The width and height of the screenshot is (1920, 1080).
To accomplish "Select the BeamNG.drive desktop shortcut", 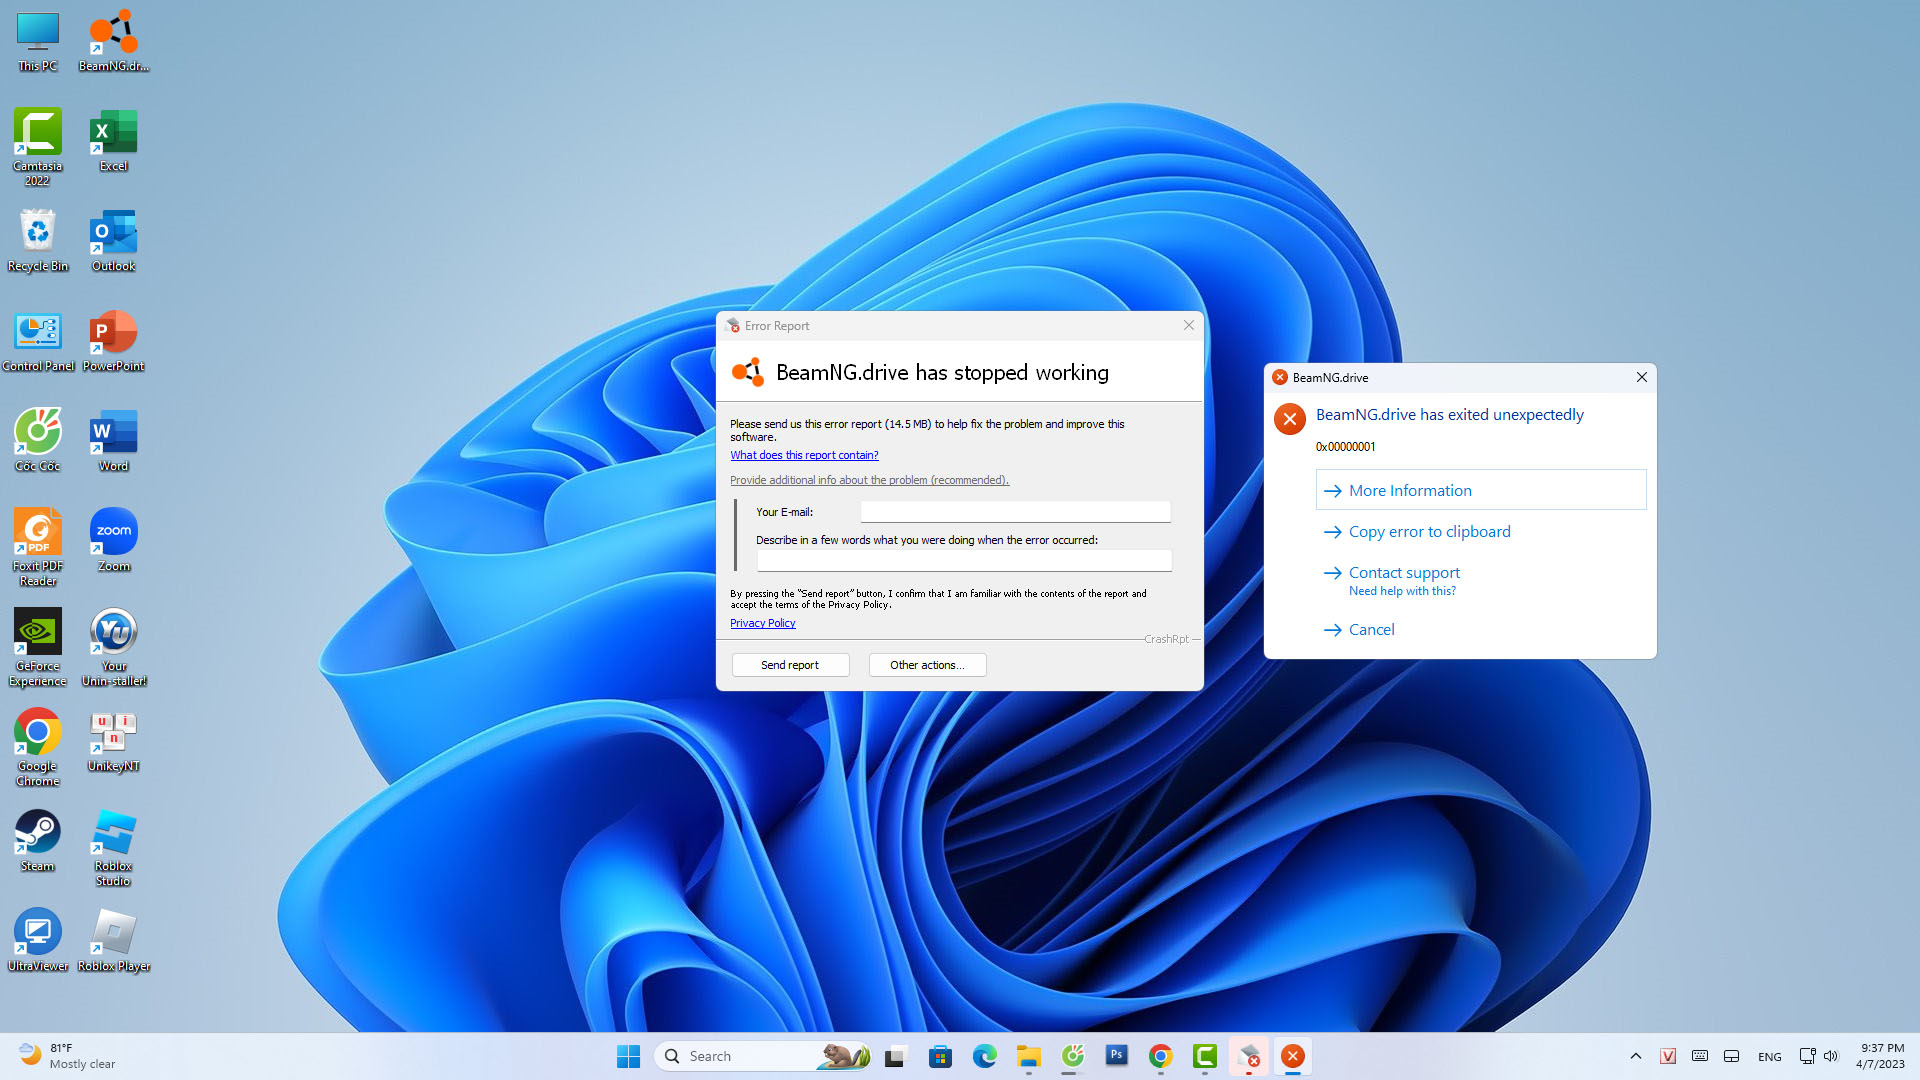I will [114, 41].
